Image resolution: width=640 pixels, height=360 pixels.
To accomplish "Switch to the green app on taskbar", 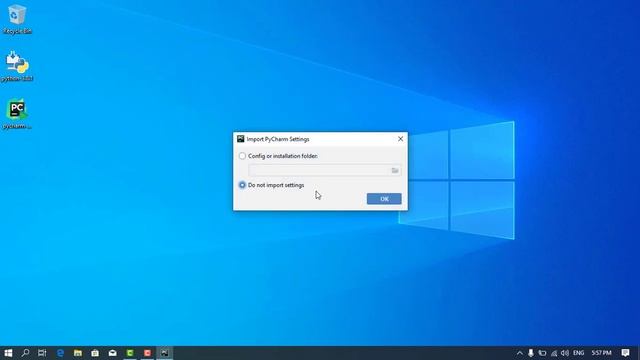I will pyautogui.click(x=130, y=353).
